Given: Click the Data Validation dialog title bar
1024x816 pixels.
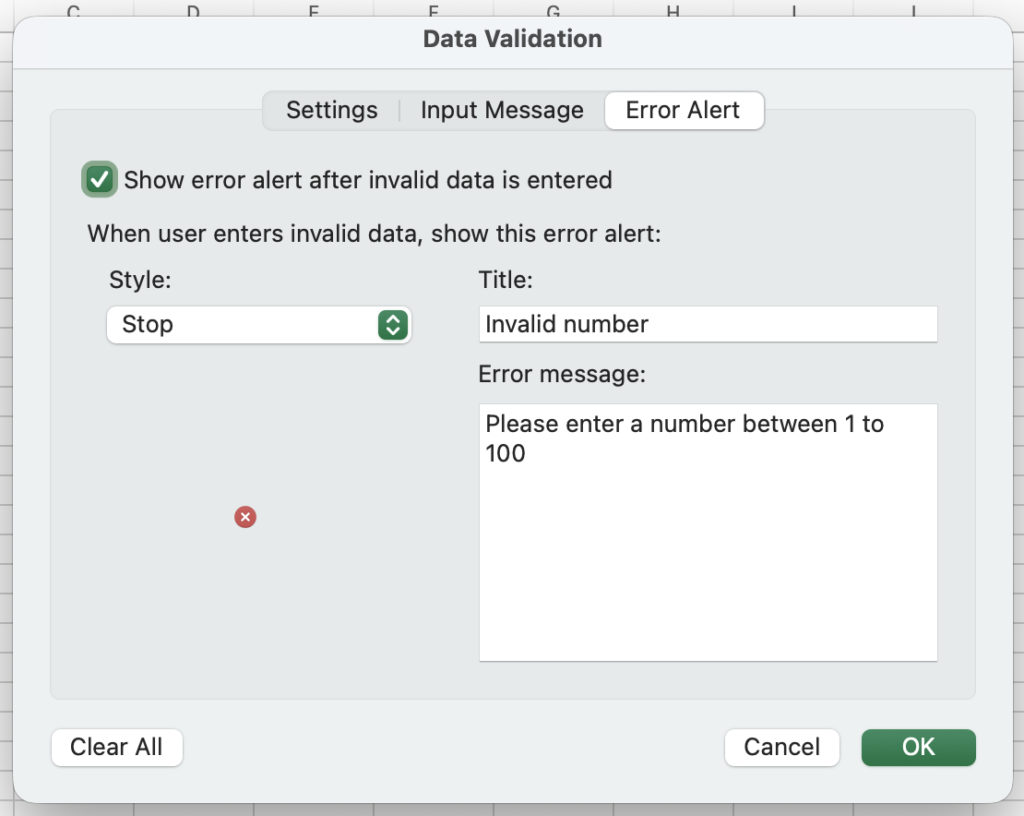Looking at the screenshot, I should coord(512,39).
